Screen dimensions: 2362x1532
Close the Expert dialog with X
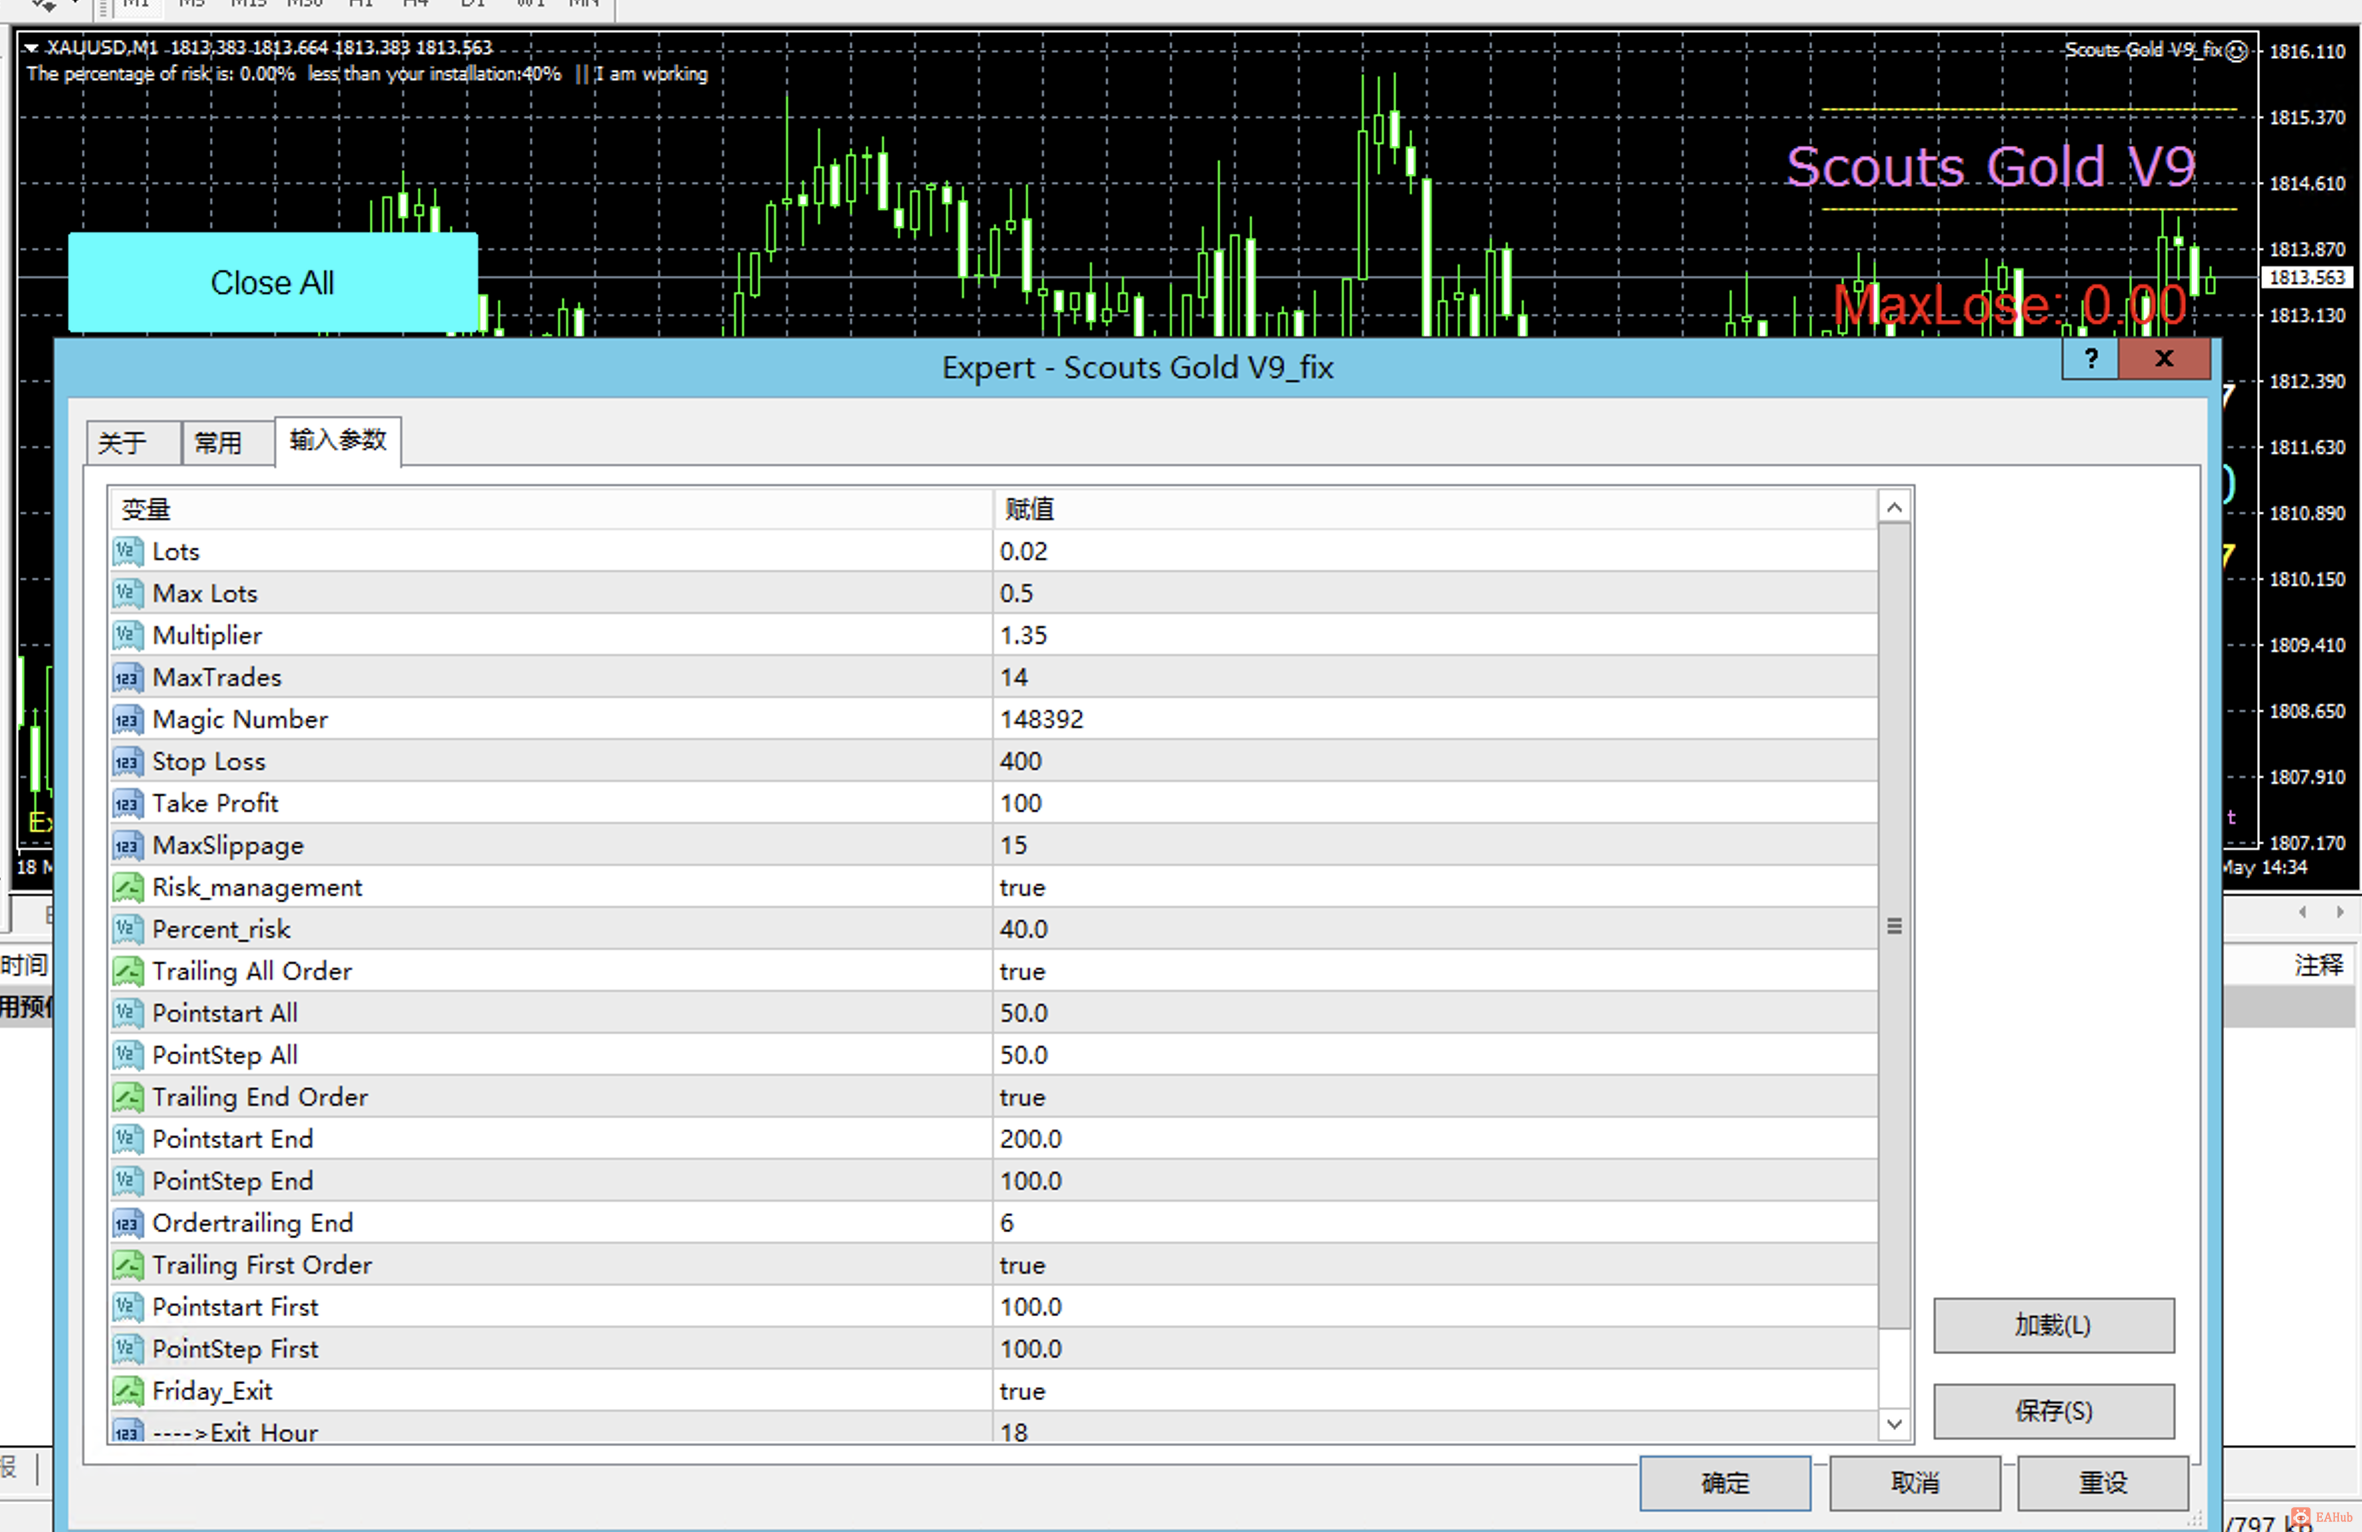tap(2164, 359)
